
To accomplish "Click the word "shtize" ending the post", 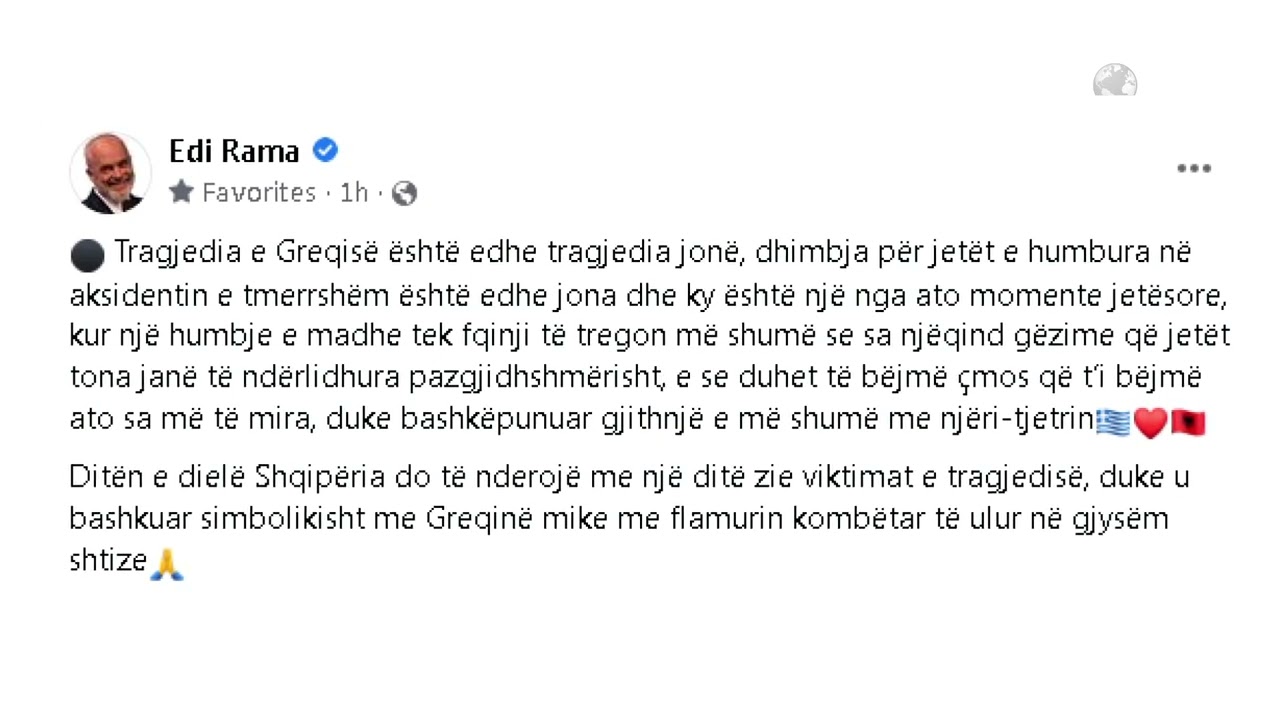I will click(108, 560).
